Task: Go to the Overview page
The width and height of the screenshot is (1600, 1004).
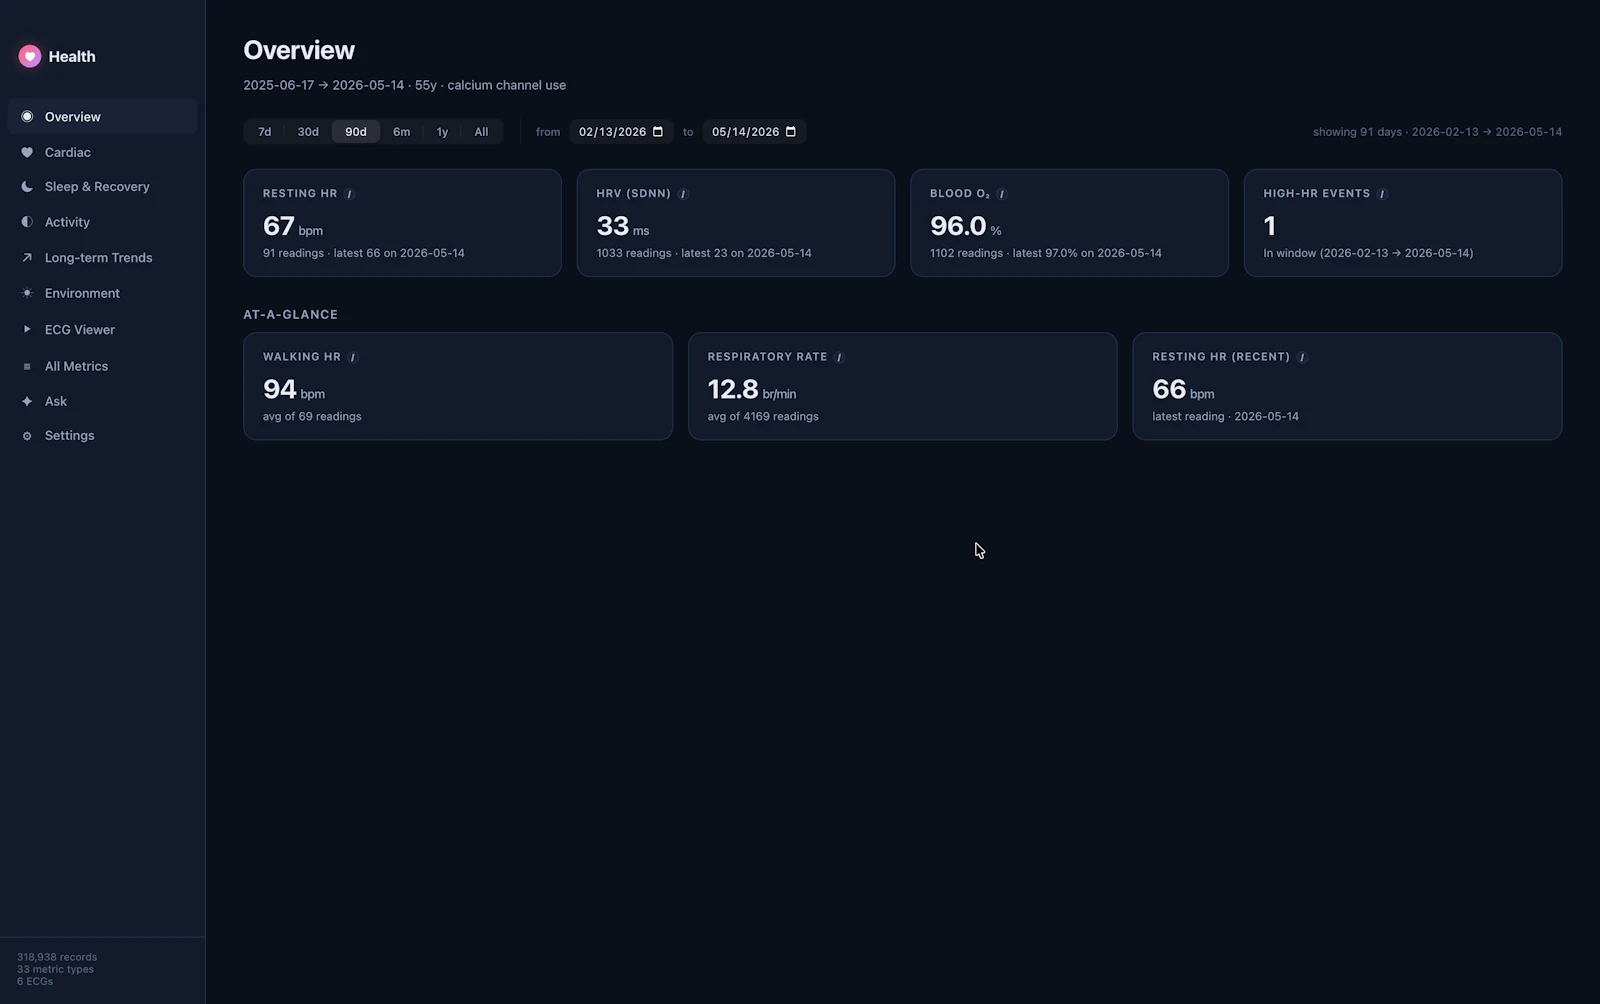Action: 102,117
